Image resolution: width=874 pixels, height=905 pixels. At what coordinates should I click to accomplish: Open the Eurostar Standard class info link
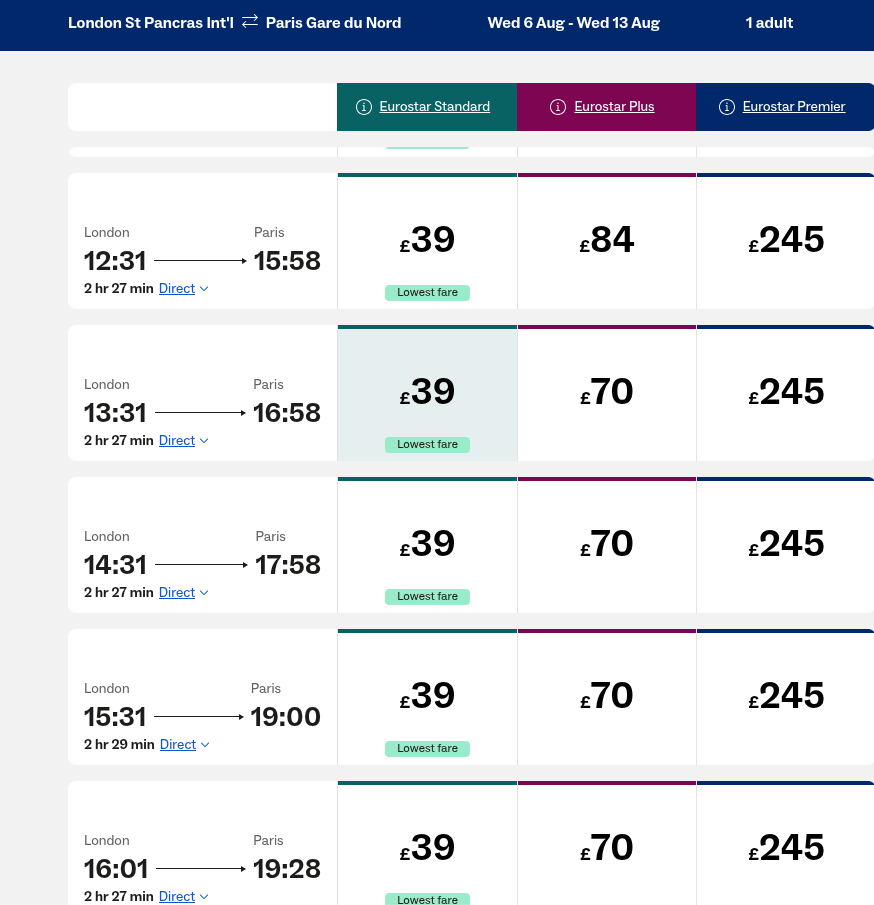pos(435,107)
